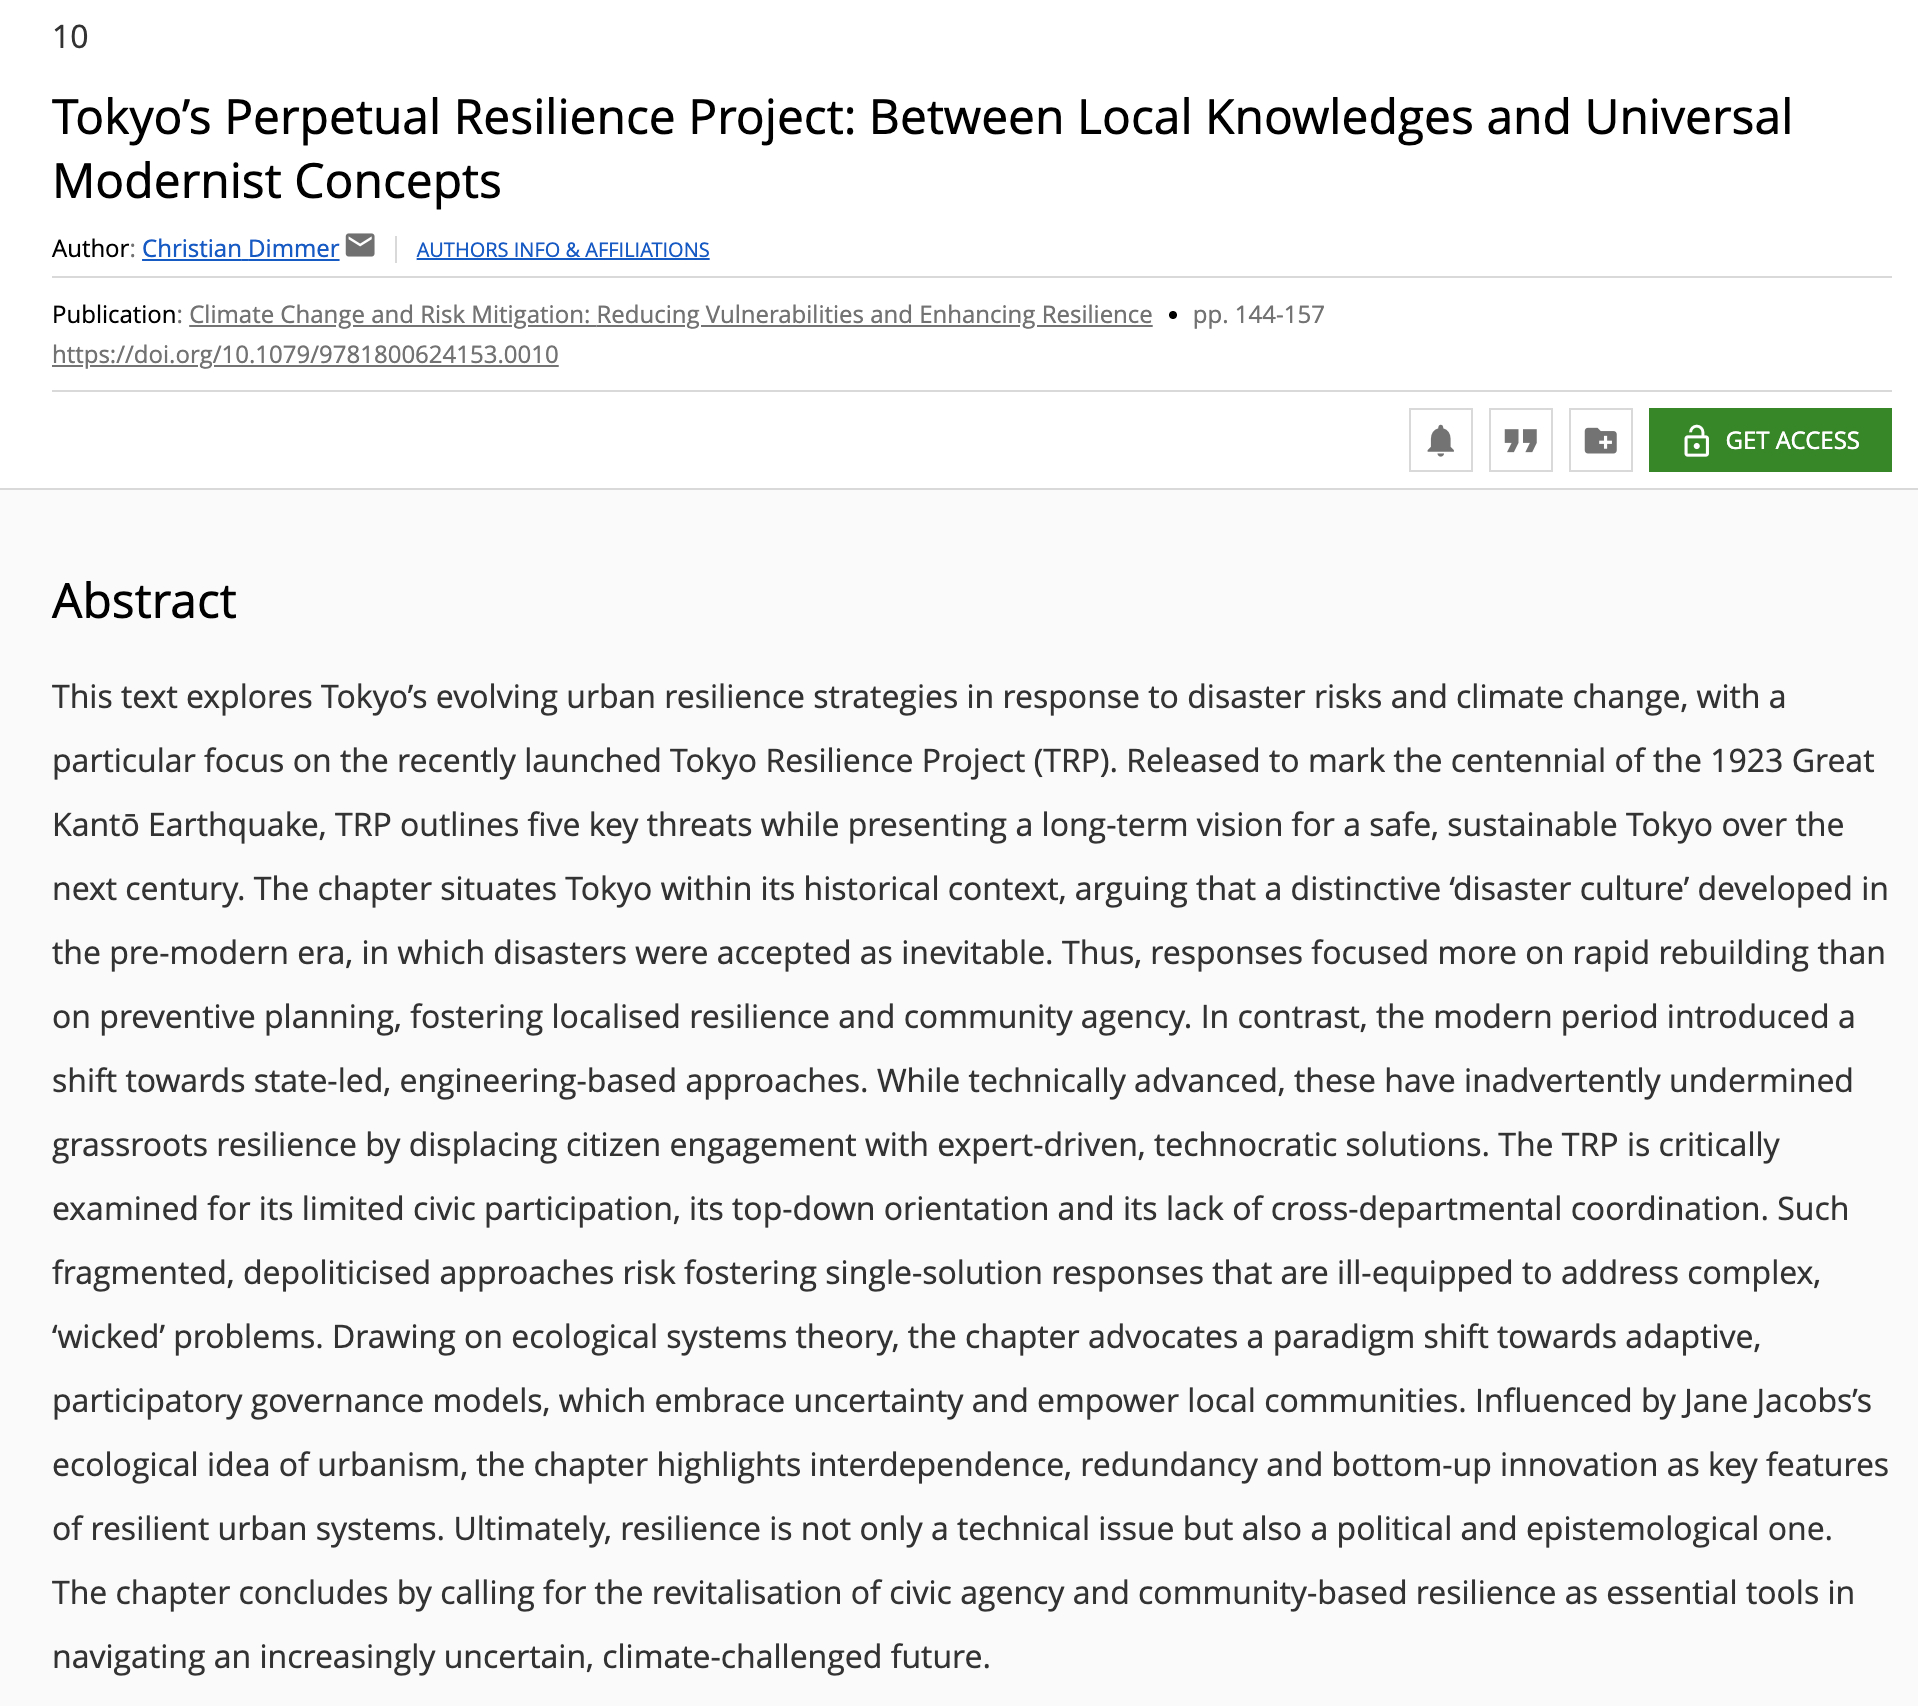Click the chapter number 10
1918x1706 pixels.
click(70, 37)
